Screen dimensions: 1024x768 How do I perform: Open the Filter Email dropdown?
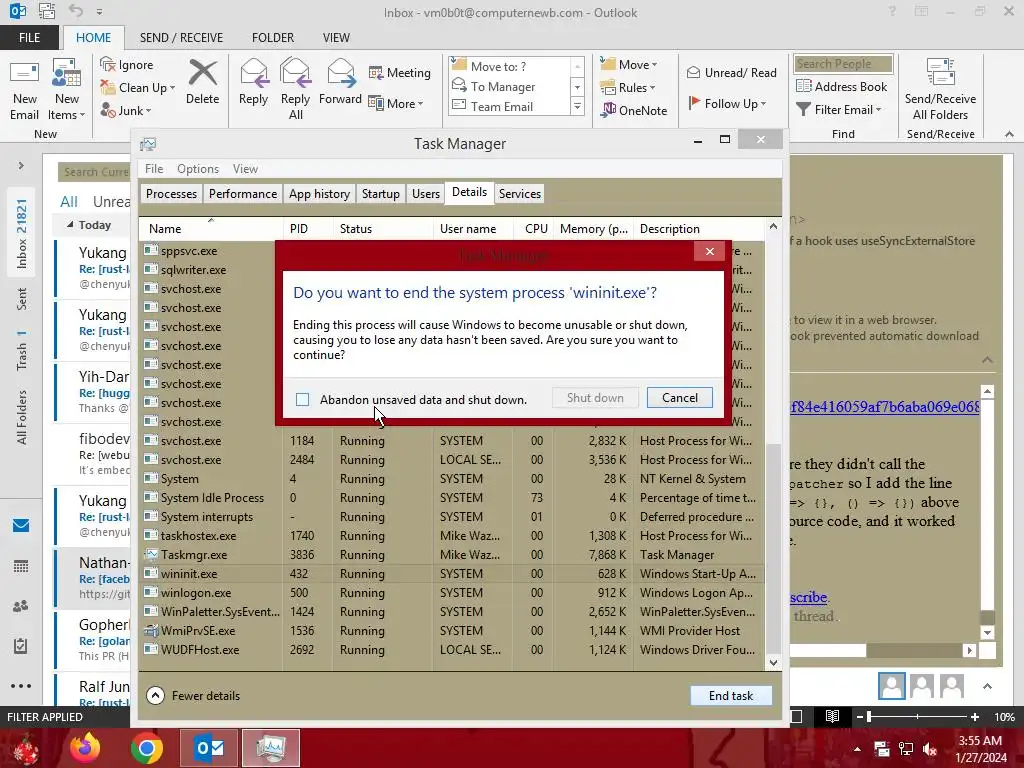coord(839,110)
